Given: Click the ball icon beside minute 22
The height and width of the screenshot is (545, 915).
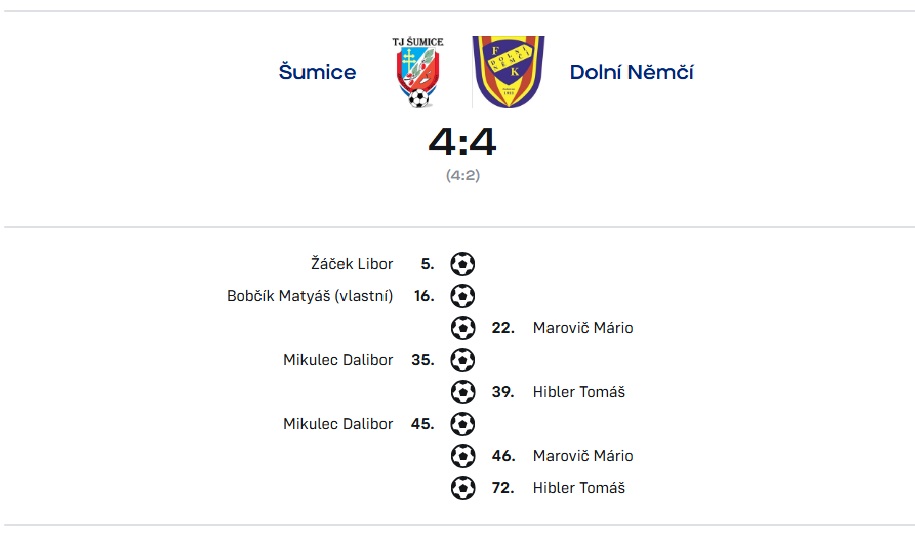Looking at the screenshot, I should (x=462, y=328).
